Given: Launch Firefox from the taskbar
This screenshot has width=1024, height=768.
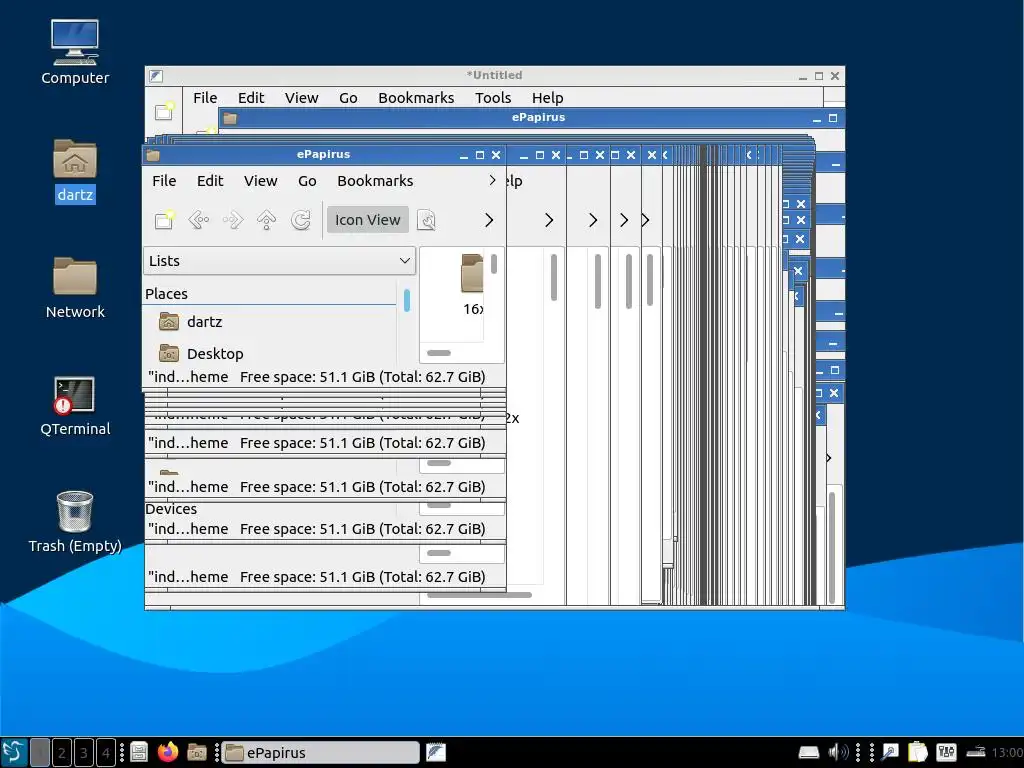Looking at the screenshot, I should 168,752.
